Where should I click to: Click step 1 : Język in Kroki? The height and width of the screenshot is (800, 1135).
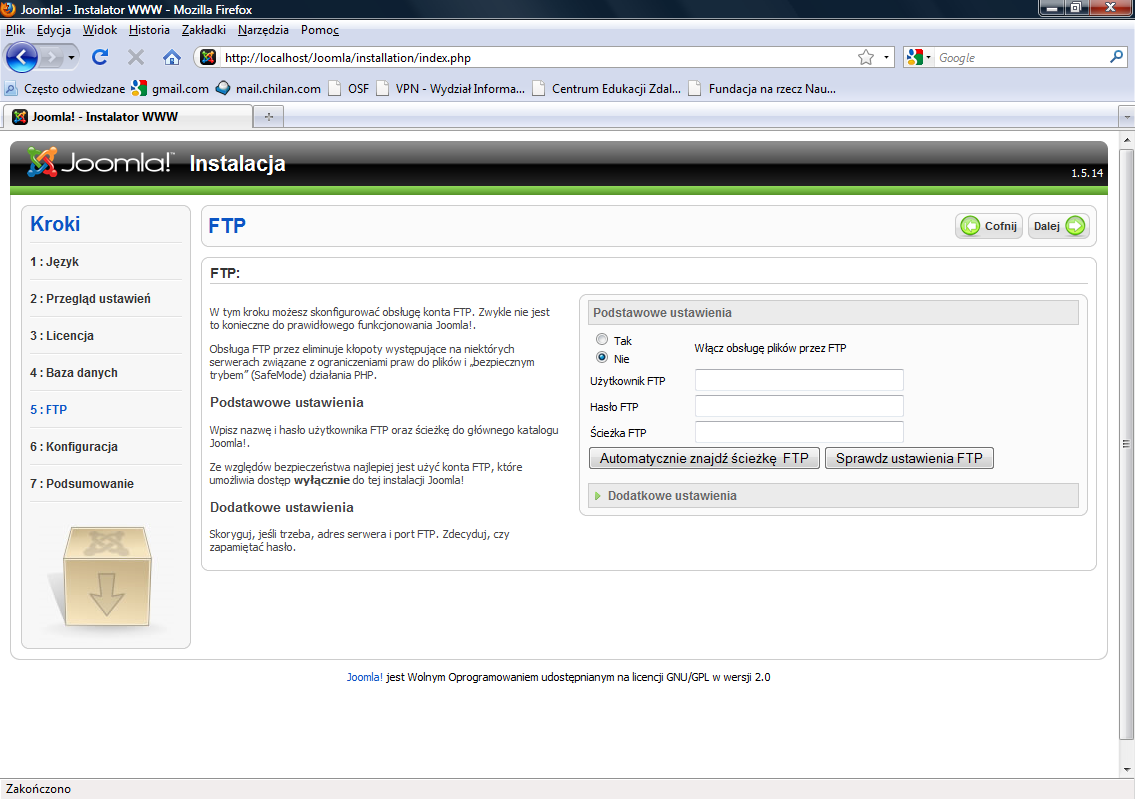tap(54, 261)
